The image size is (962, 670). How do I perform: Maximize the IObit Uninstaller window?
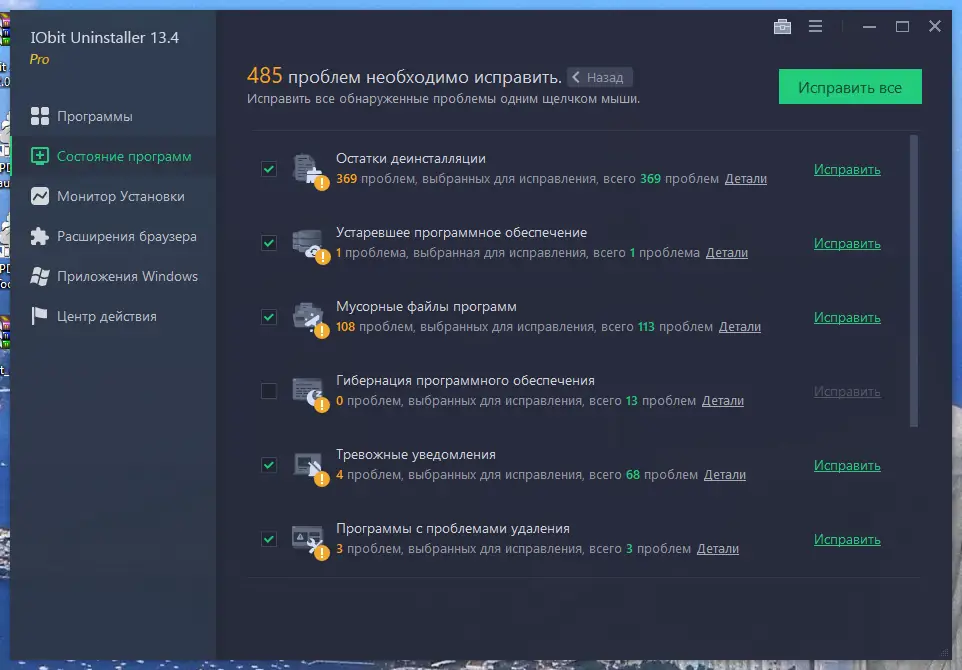(x=902, y=26)
